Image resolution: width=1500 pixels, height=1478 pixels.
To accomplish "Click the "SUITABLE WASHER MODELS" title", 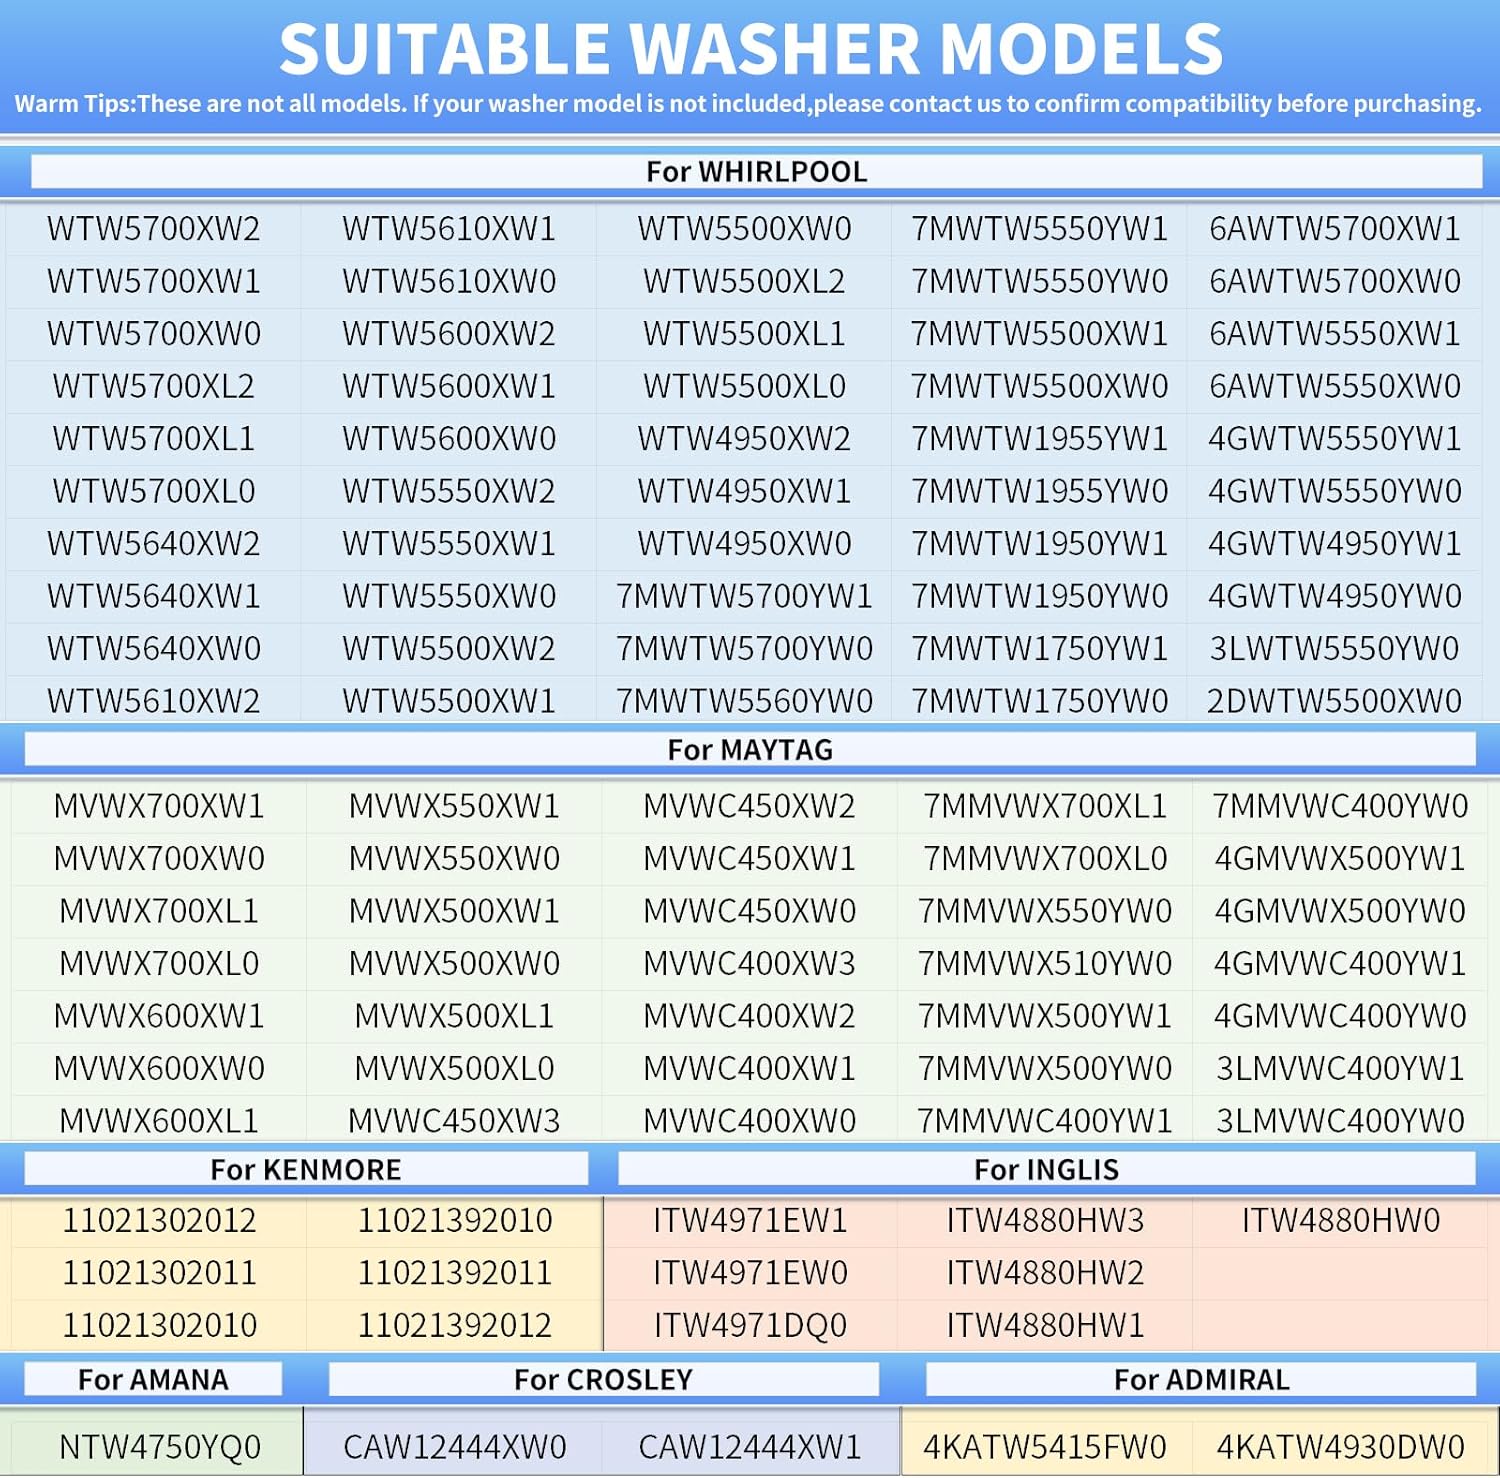I will coord(751,48).
